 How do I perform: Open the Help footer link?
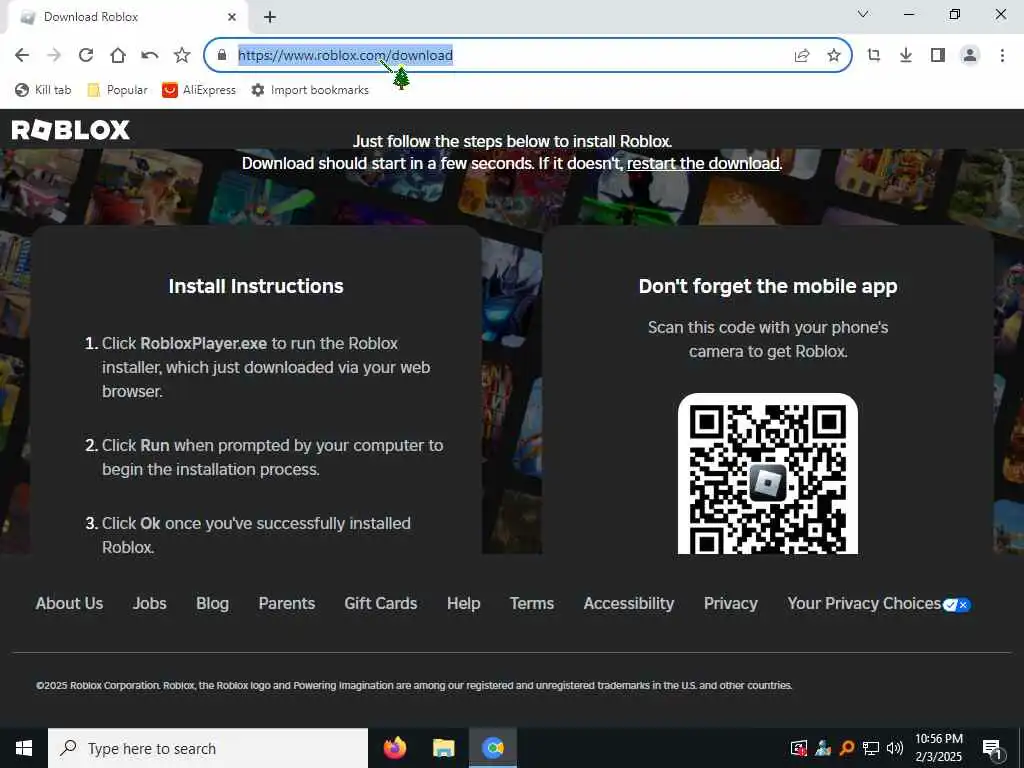[464, 603]
